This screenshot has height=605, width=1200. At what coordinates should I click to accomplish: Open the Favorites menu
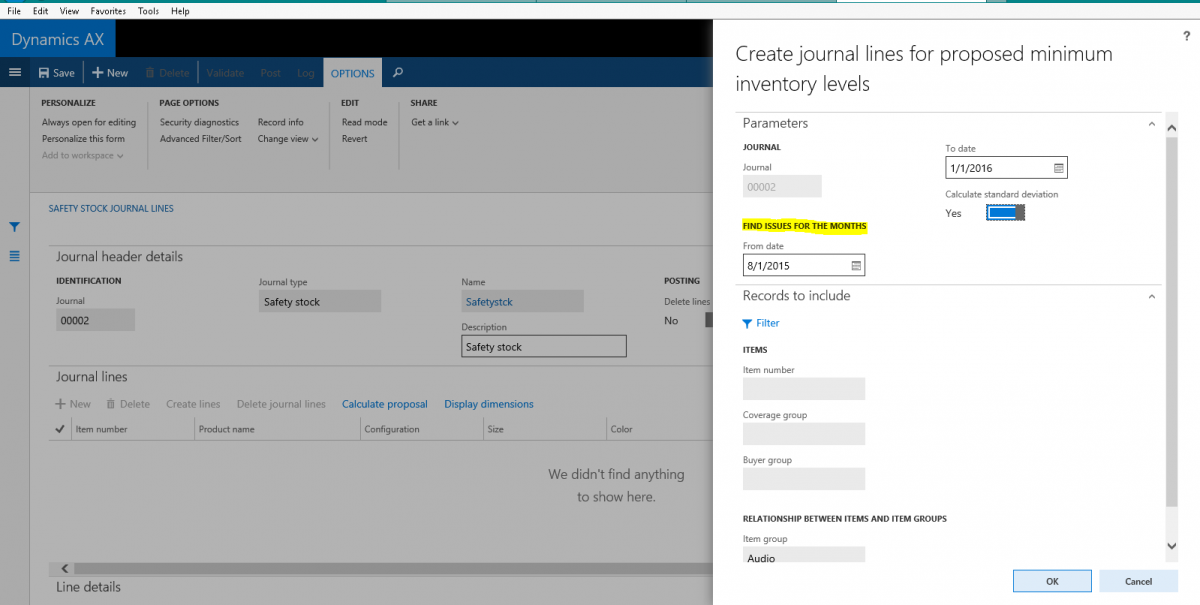[x=108, y=10]
